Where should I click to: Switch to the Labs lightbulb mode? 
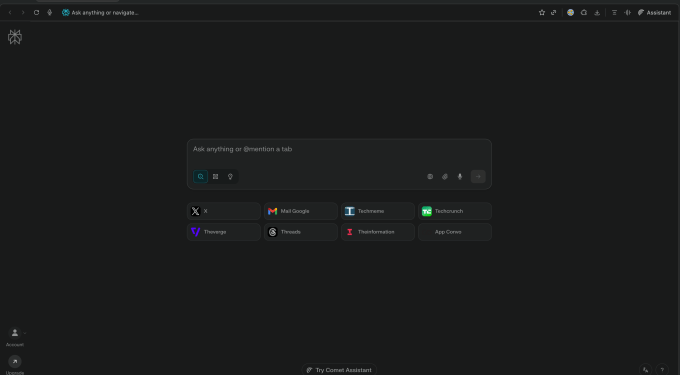pyautogui.click(x=230, y=176)
